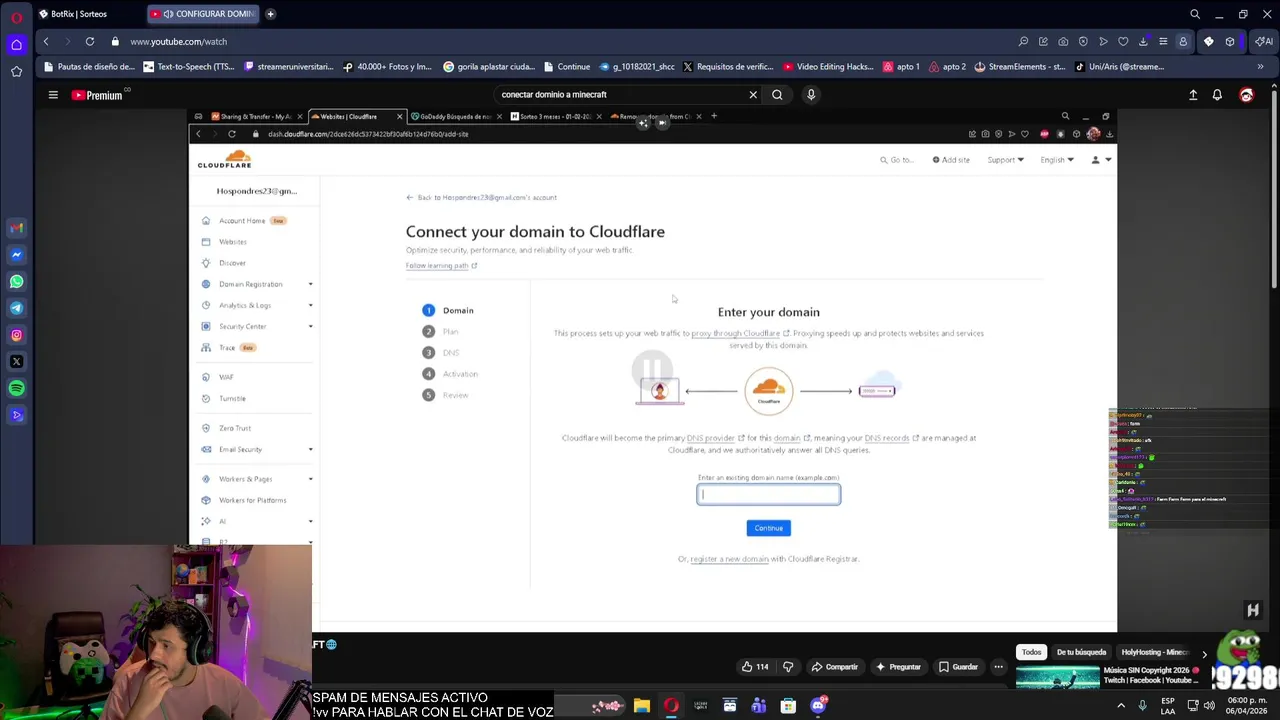Run YouTube search magnifier button
This screenshot has height=720, width=1280.
pyautogui.click(x=777, y=95)
